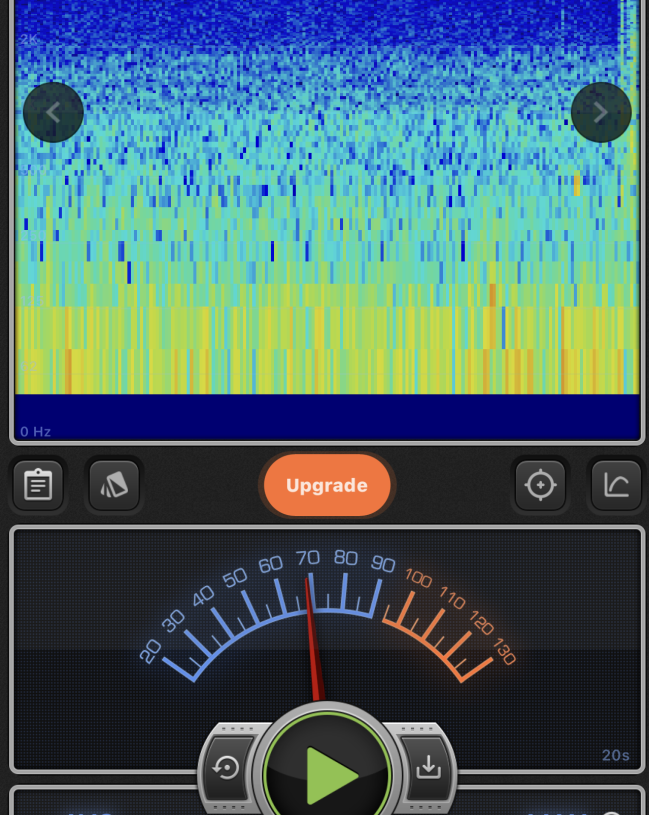Tap the orange 100 mark on the gauge

[418, 579]
